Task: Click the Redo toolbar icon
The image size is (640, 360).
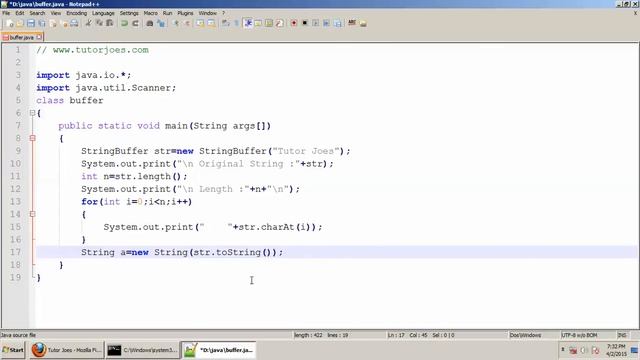Action: pyautogui.click(x=136, y=23)
